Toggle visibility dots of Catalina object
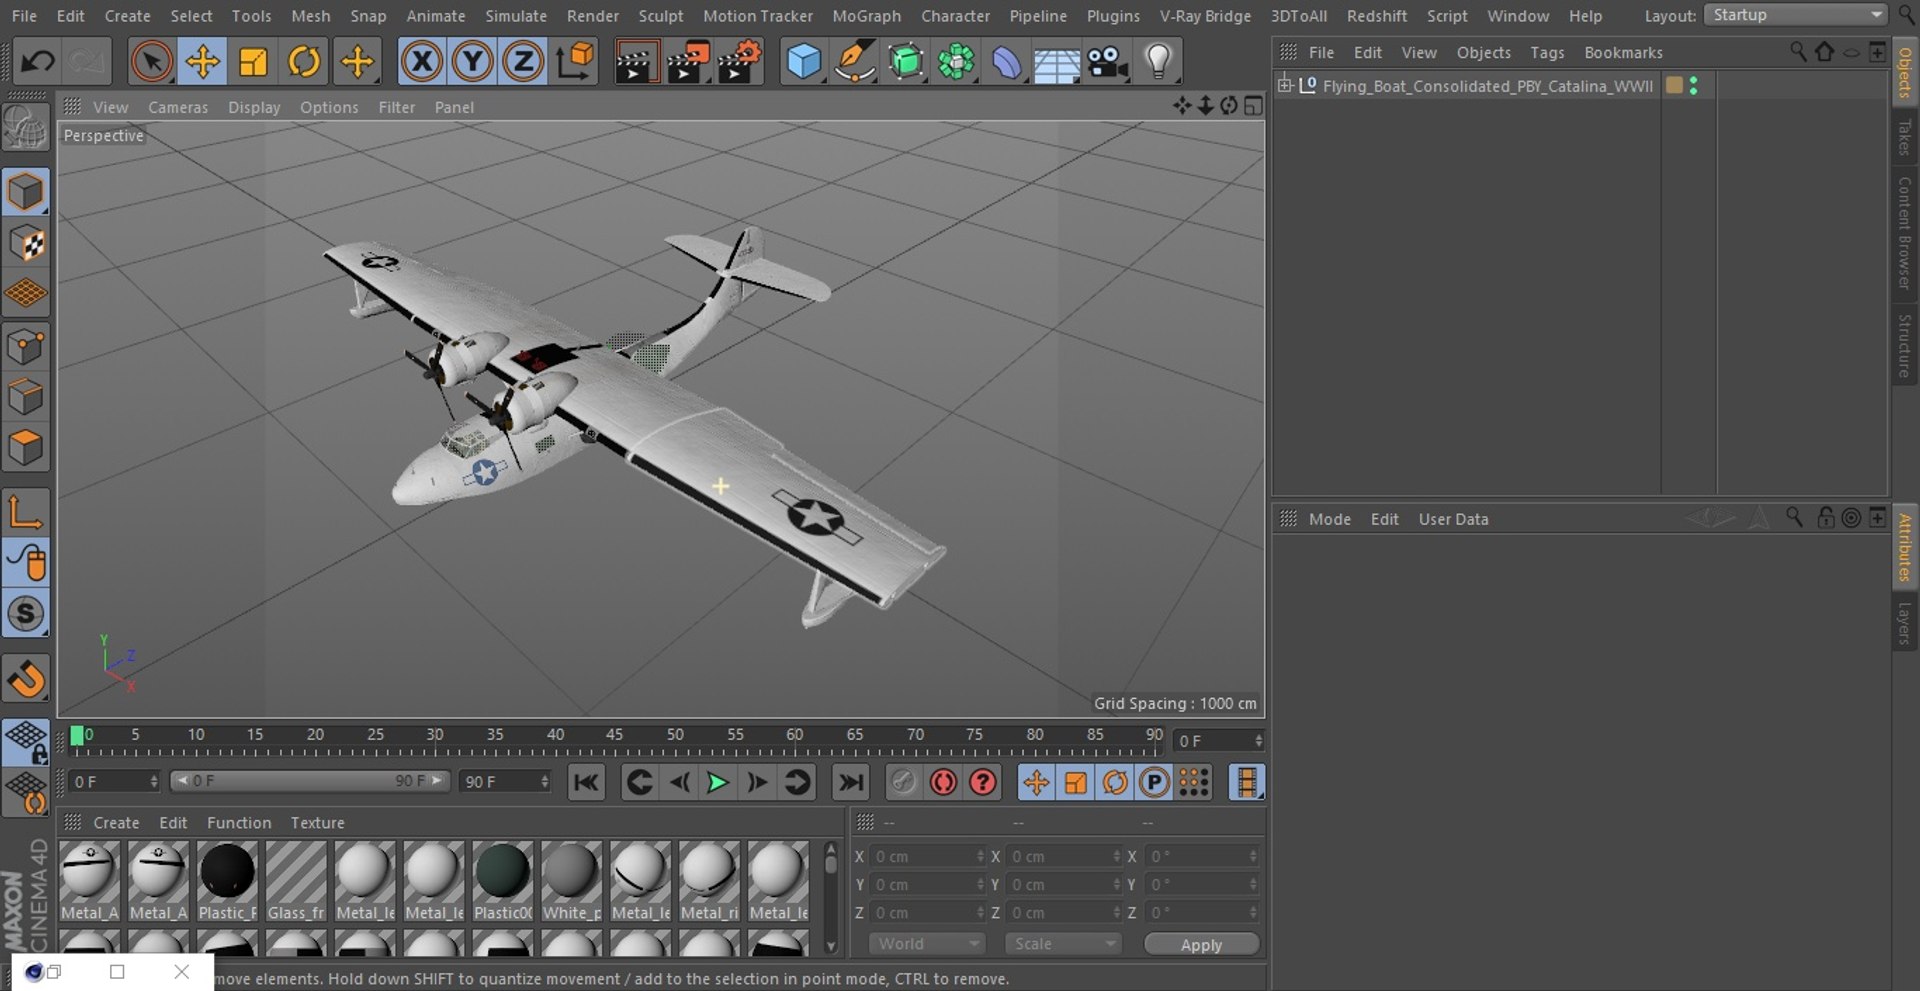 click(1693, 86)
